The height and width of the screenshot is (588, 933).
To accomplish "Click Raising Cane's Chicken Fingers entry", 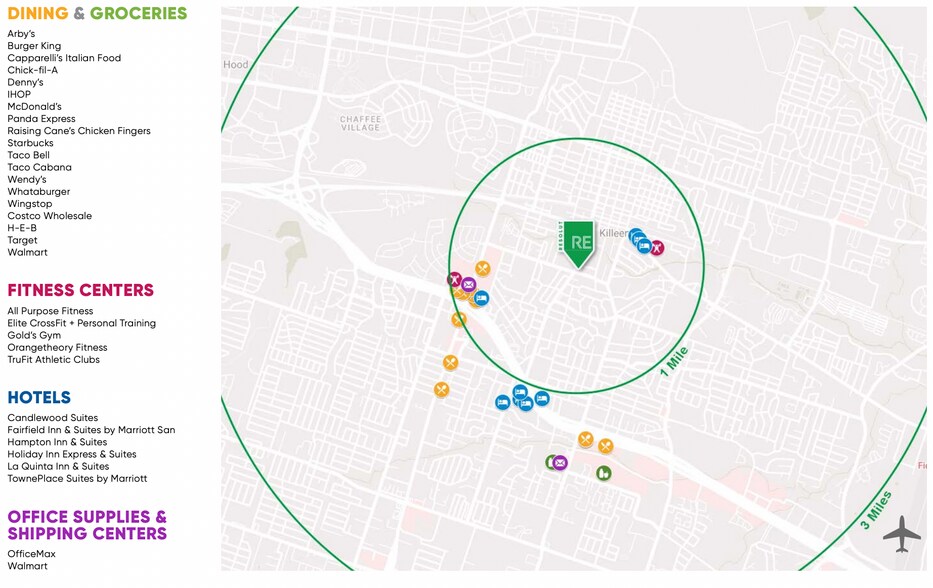I will [x=79, y=131].
